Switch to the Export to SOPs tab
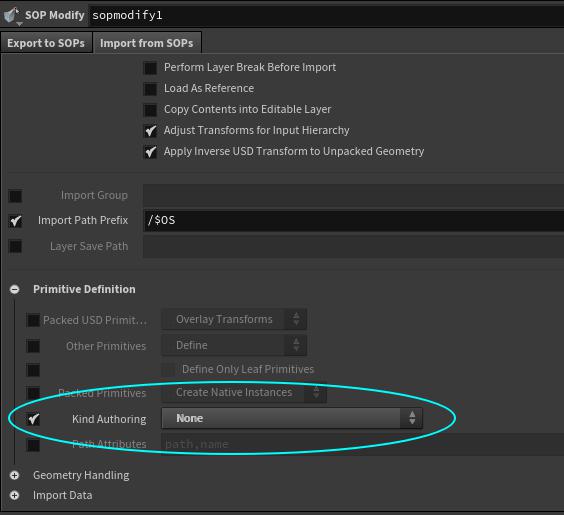The width and height of the screenshot is (564, 515). (46, 43)
